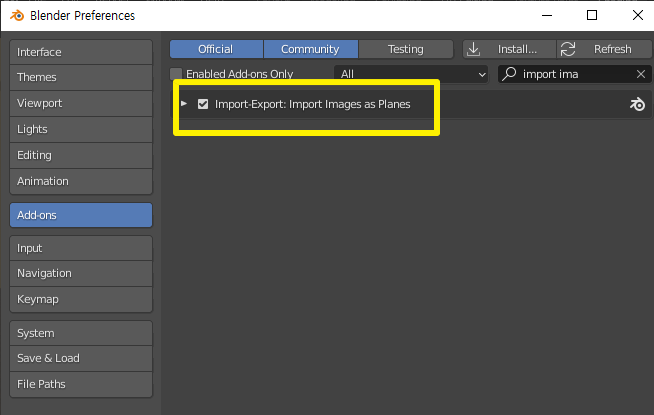
Task: Click the Refresh circular arrows icon
Action: click(x=568, y=49)
